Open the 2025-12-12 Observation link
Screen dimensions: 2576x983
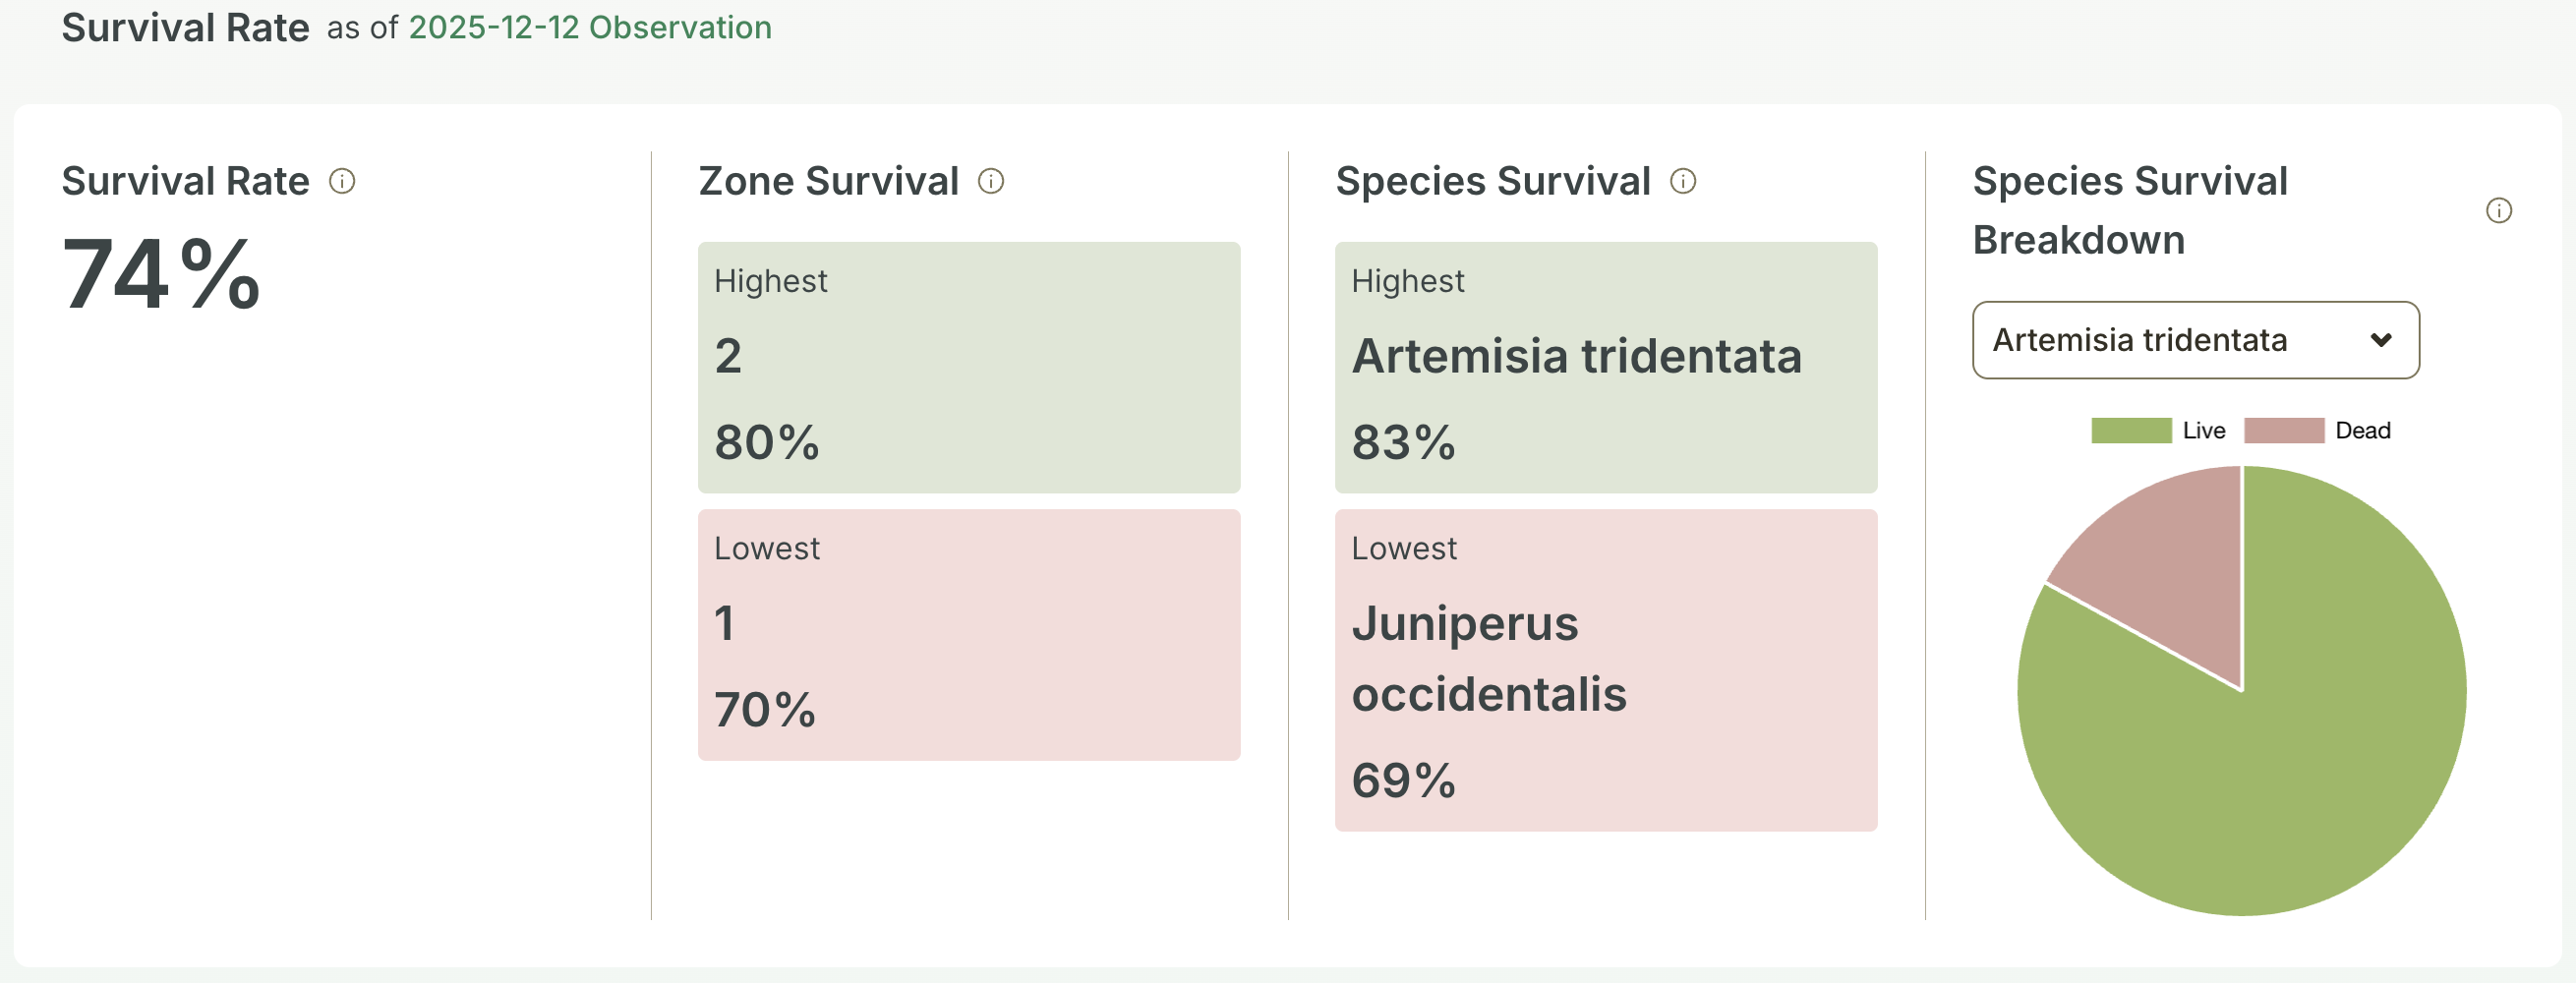[x=590, y=27]
